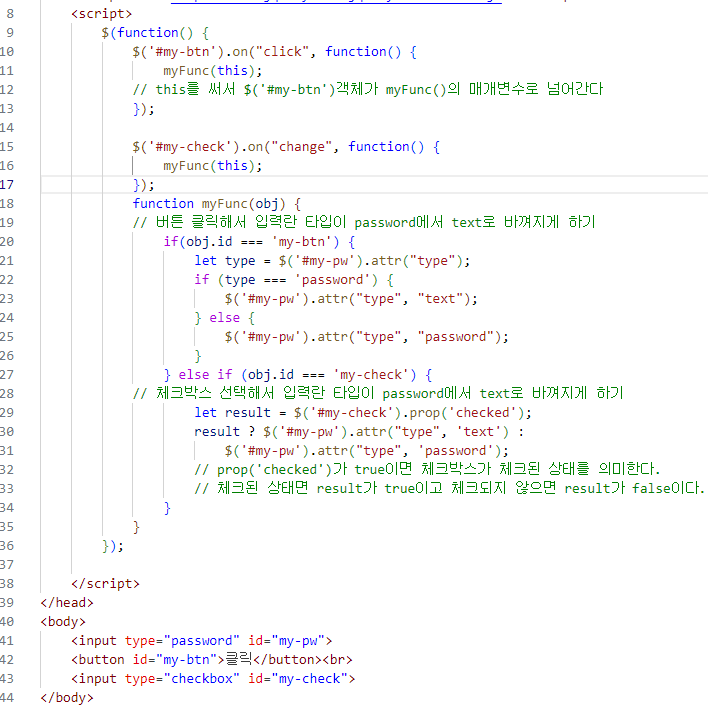Click the attr("type", "text") statement on line 23
The height and width of the screenshot is (707, 708).
(x=351, y=298)
